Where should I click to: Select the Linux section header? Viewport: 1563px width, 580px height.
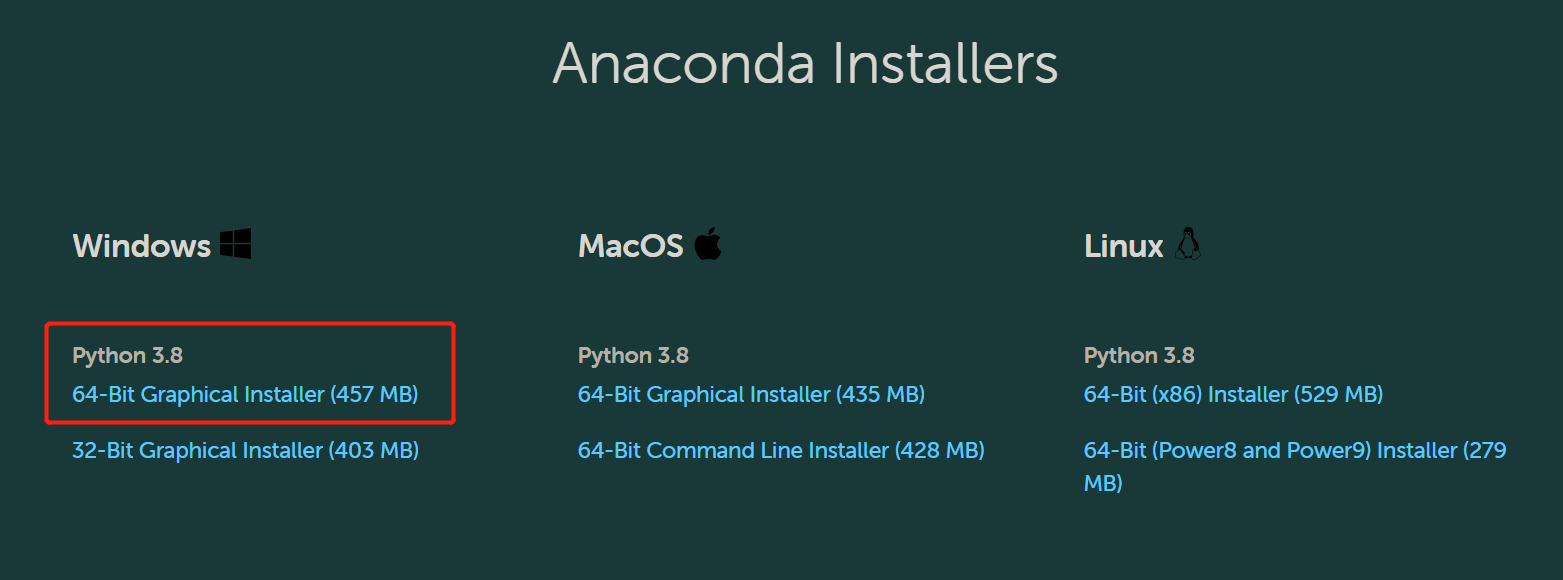click(1122, 245)
